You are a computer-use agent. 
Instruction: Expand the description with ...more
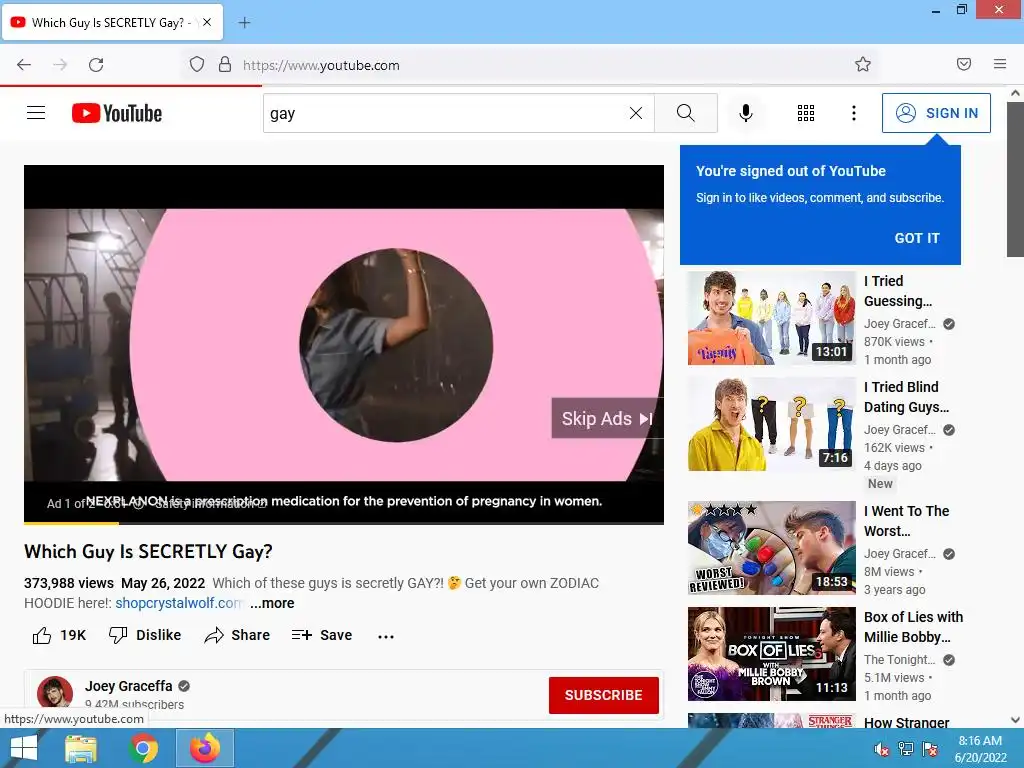[x=272, y=603]
